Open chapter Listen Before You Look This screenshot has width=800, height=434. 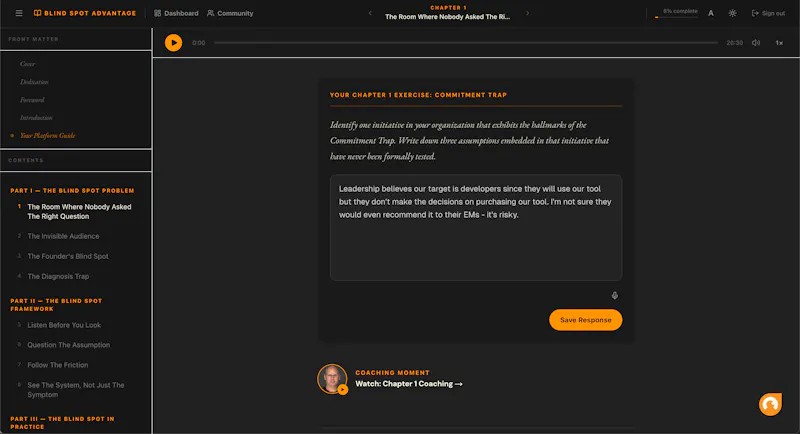click(x=64, y=325)
